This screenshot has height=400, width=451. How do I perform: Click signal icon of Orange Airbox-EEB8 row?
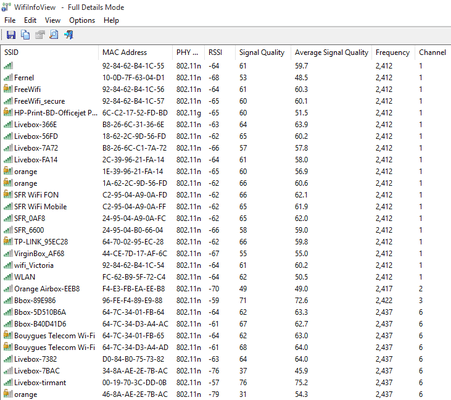[8, 289]
